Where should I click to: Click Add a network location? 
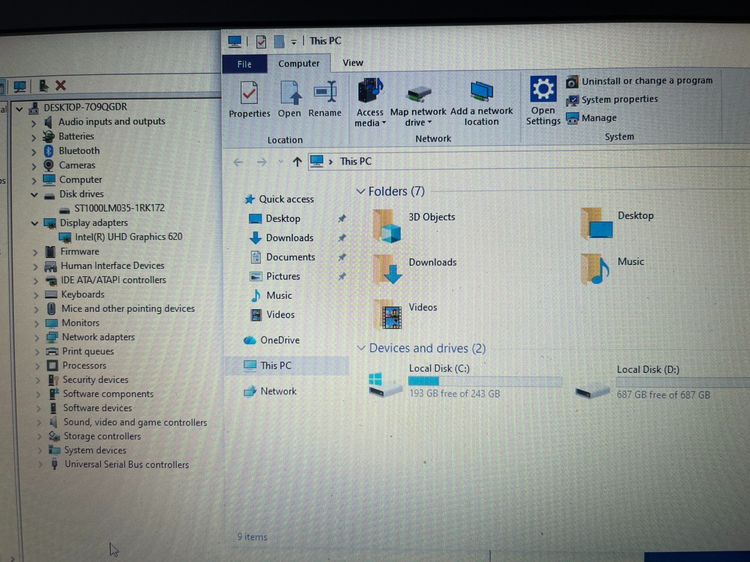point(481,104)
